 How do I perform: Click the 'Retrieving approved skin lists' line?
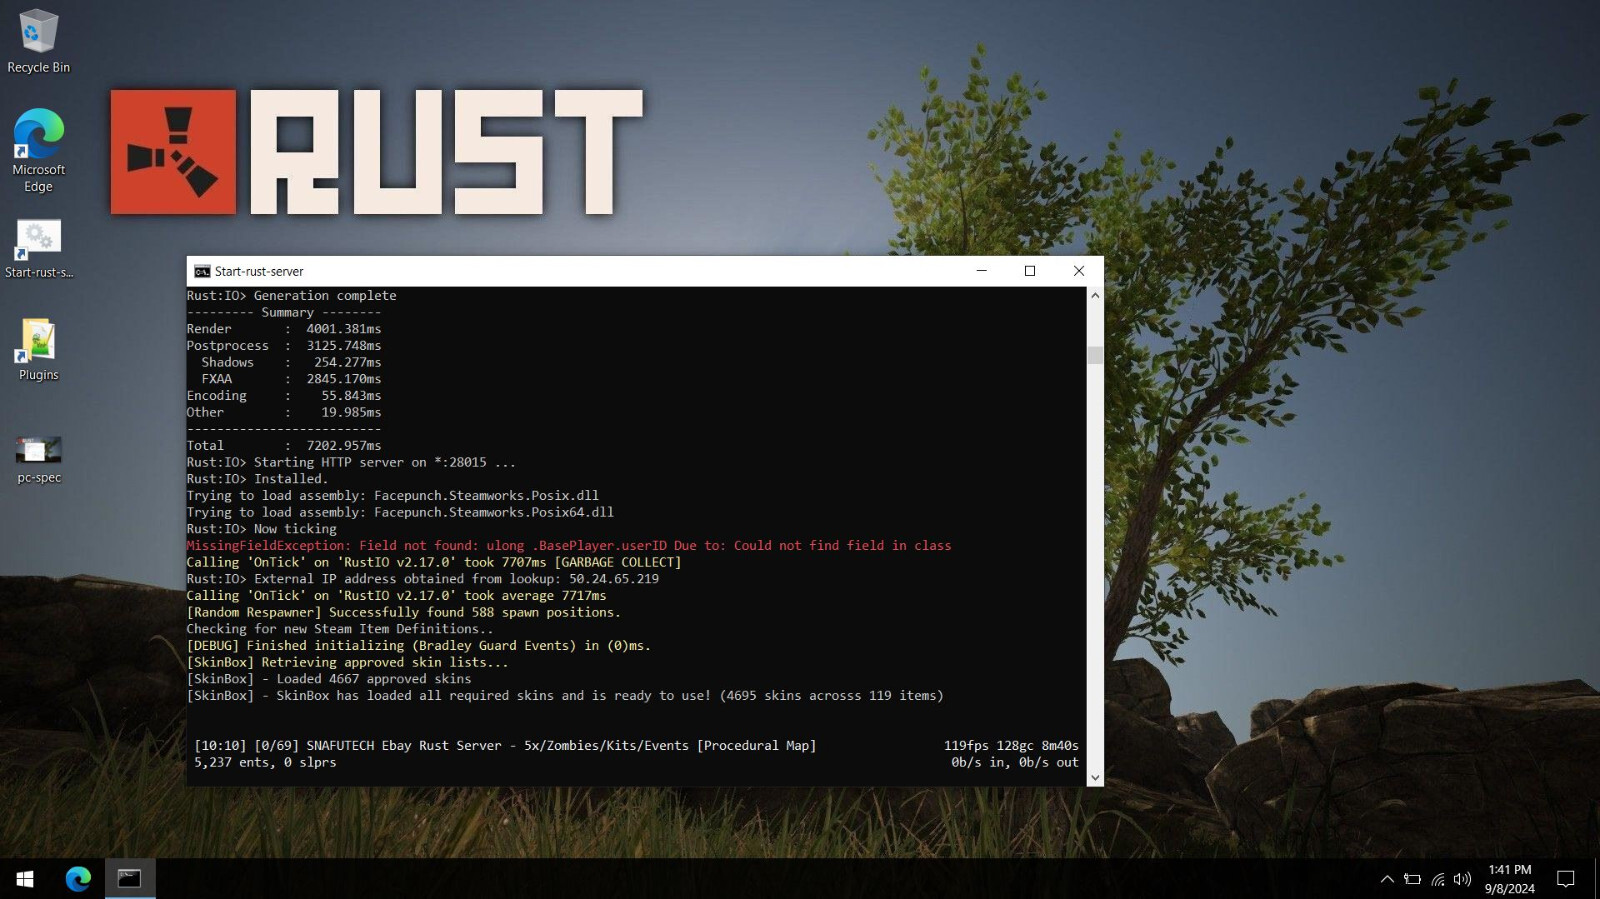[347, 662]
